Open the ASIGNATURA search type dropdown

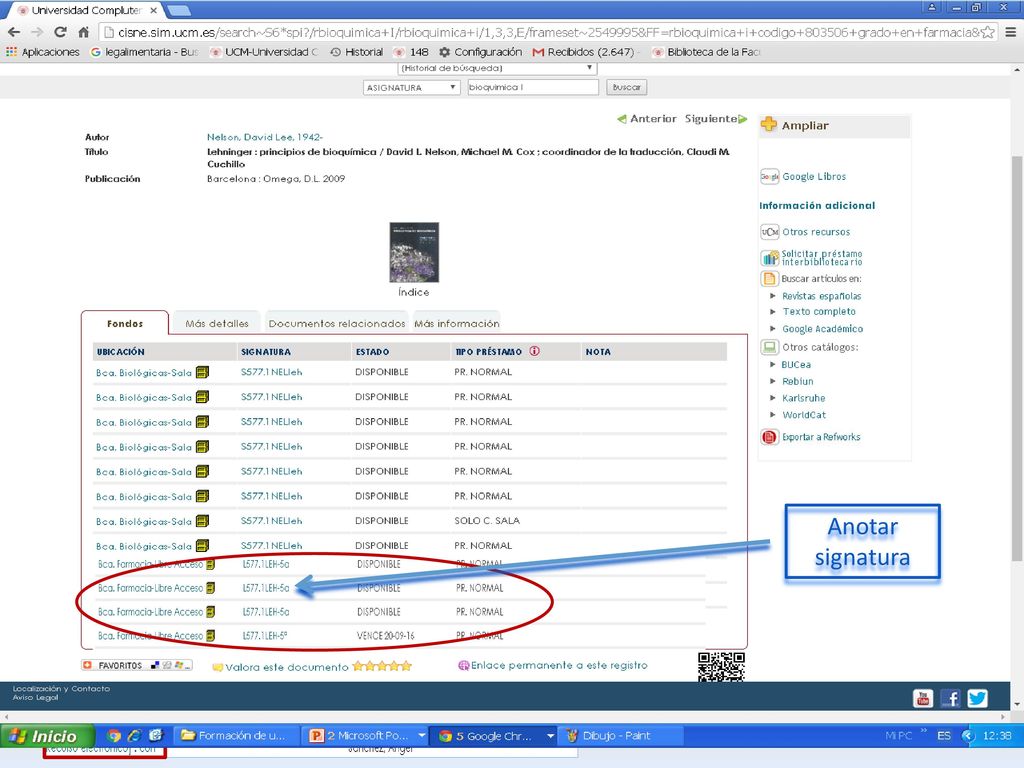coord(411,88)
